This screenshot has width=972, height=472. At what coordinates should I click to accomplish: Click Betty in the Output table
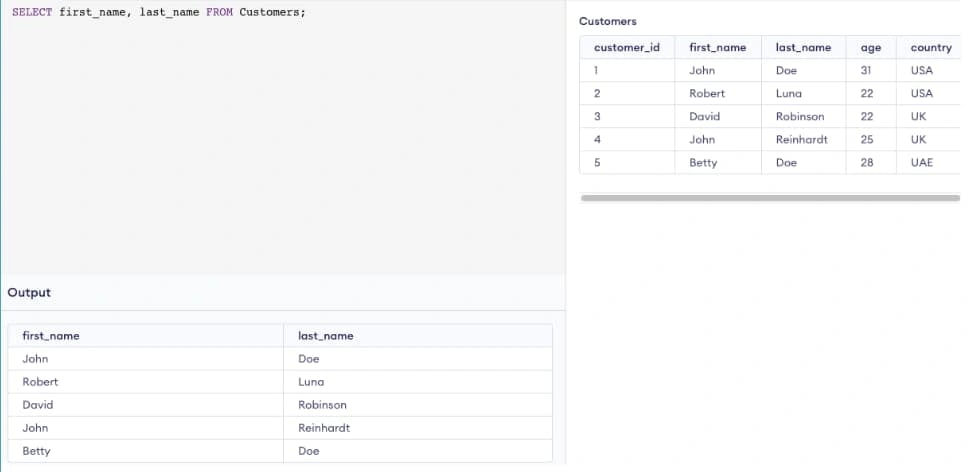36,451
